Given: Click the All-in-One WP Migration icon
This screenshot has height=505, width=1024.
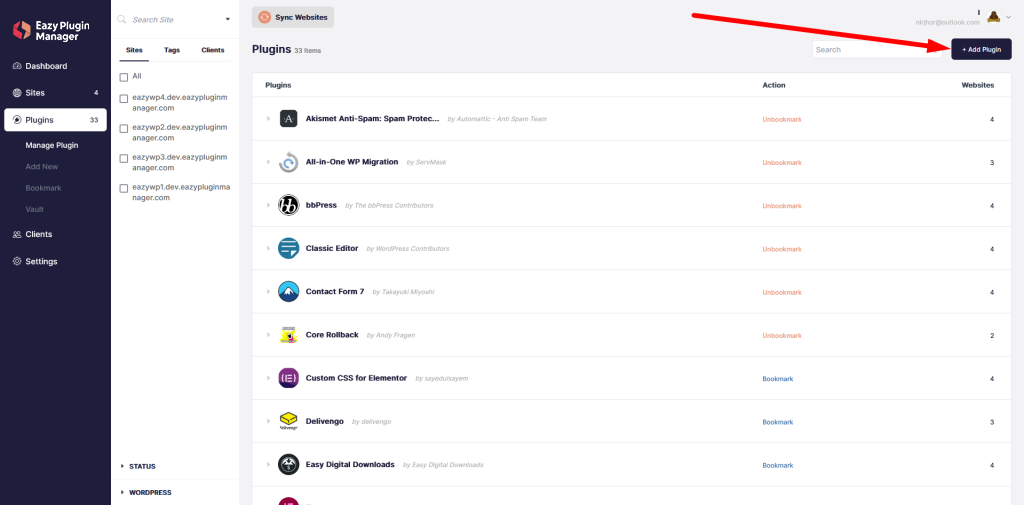Looking at the screenshot, I should tap(289, 162).
